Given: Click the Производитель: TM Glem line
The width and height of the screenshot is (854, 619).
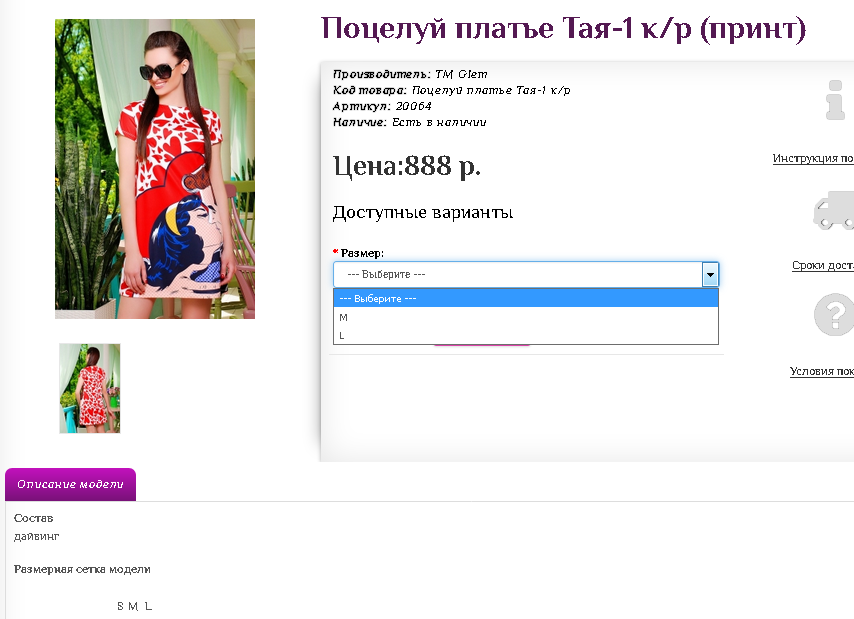Looking at the screenshot, I should [x=410, y=74].
